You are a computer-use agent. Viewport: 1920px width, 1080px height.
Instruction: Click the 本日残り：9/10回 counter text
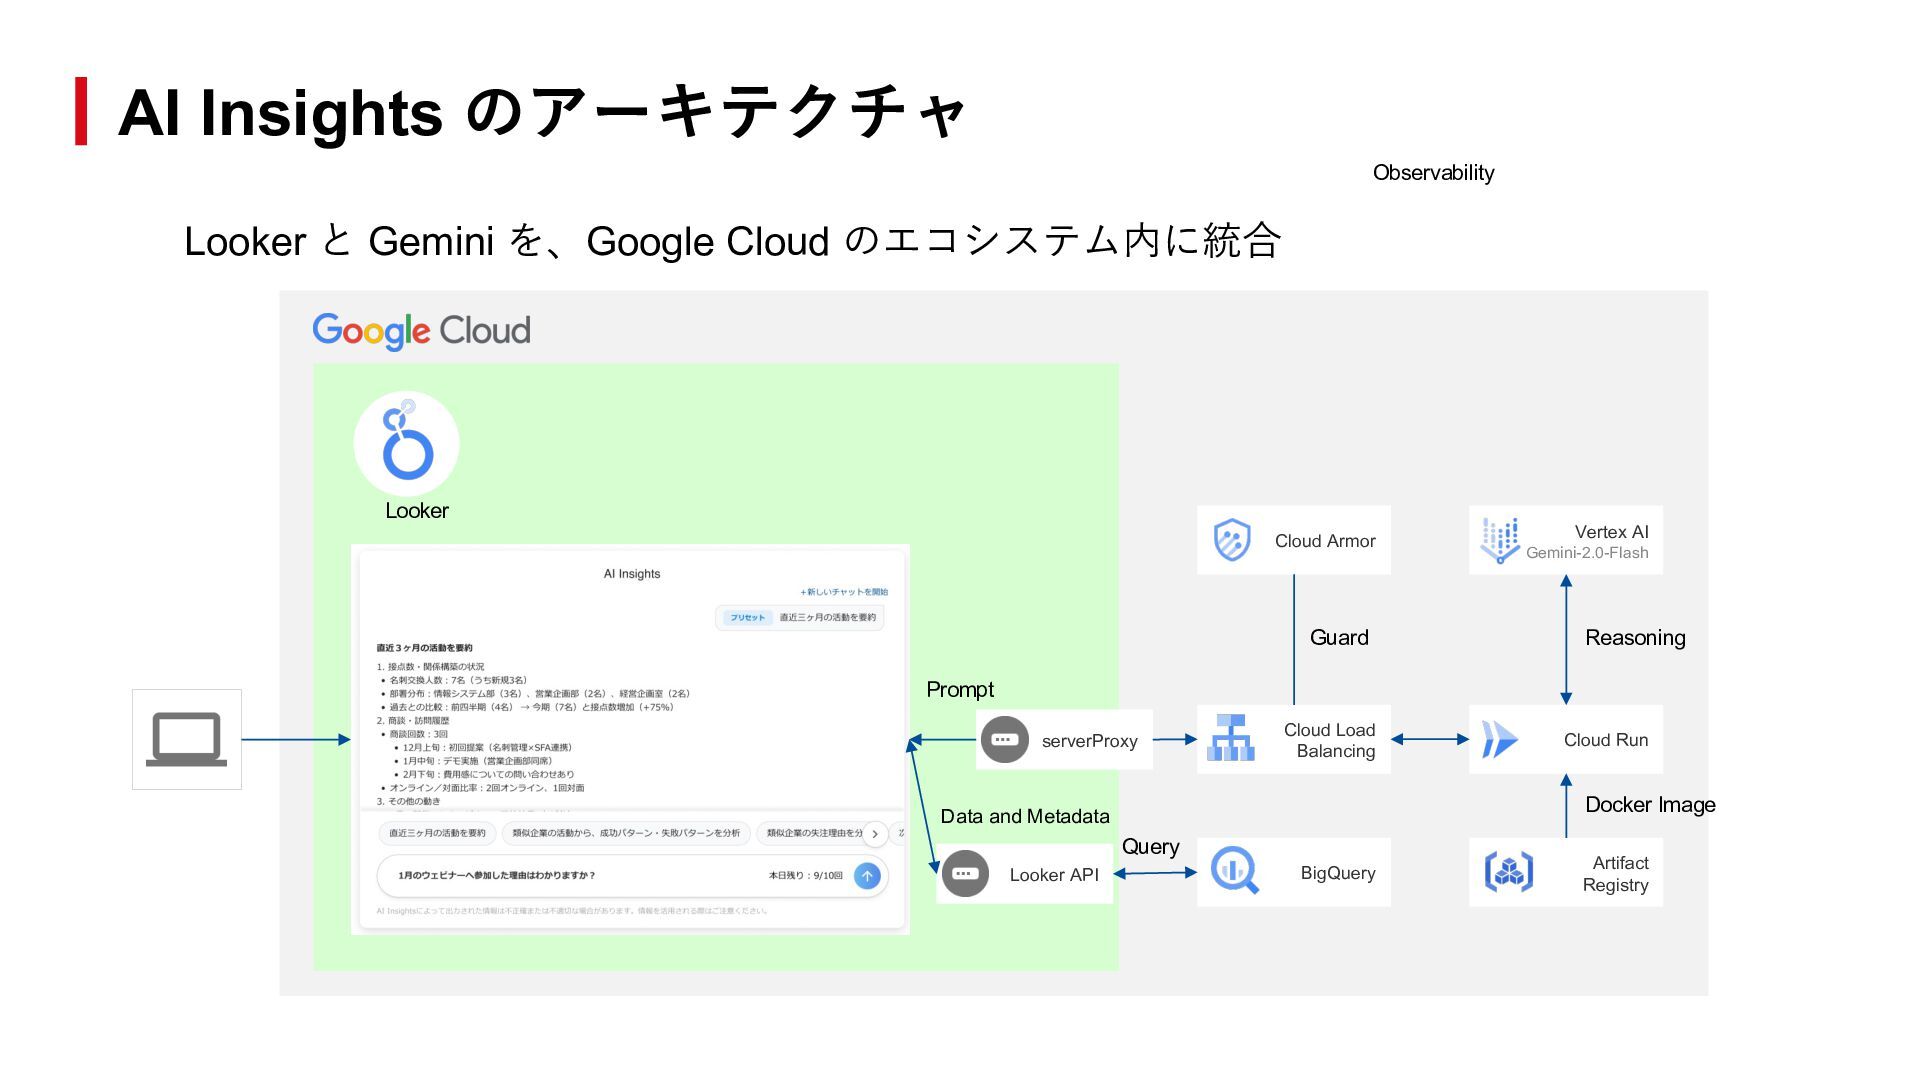tap(805, 876)
